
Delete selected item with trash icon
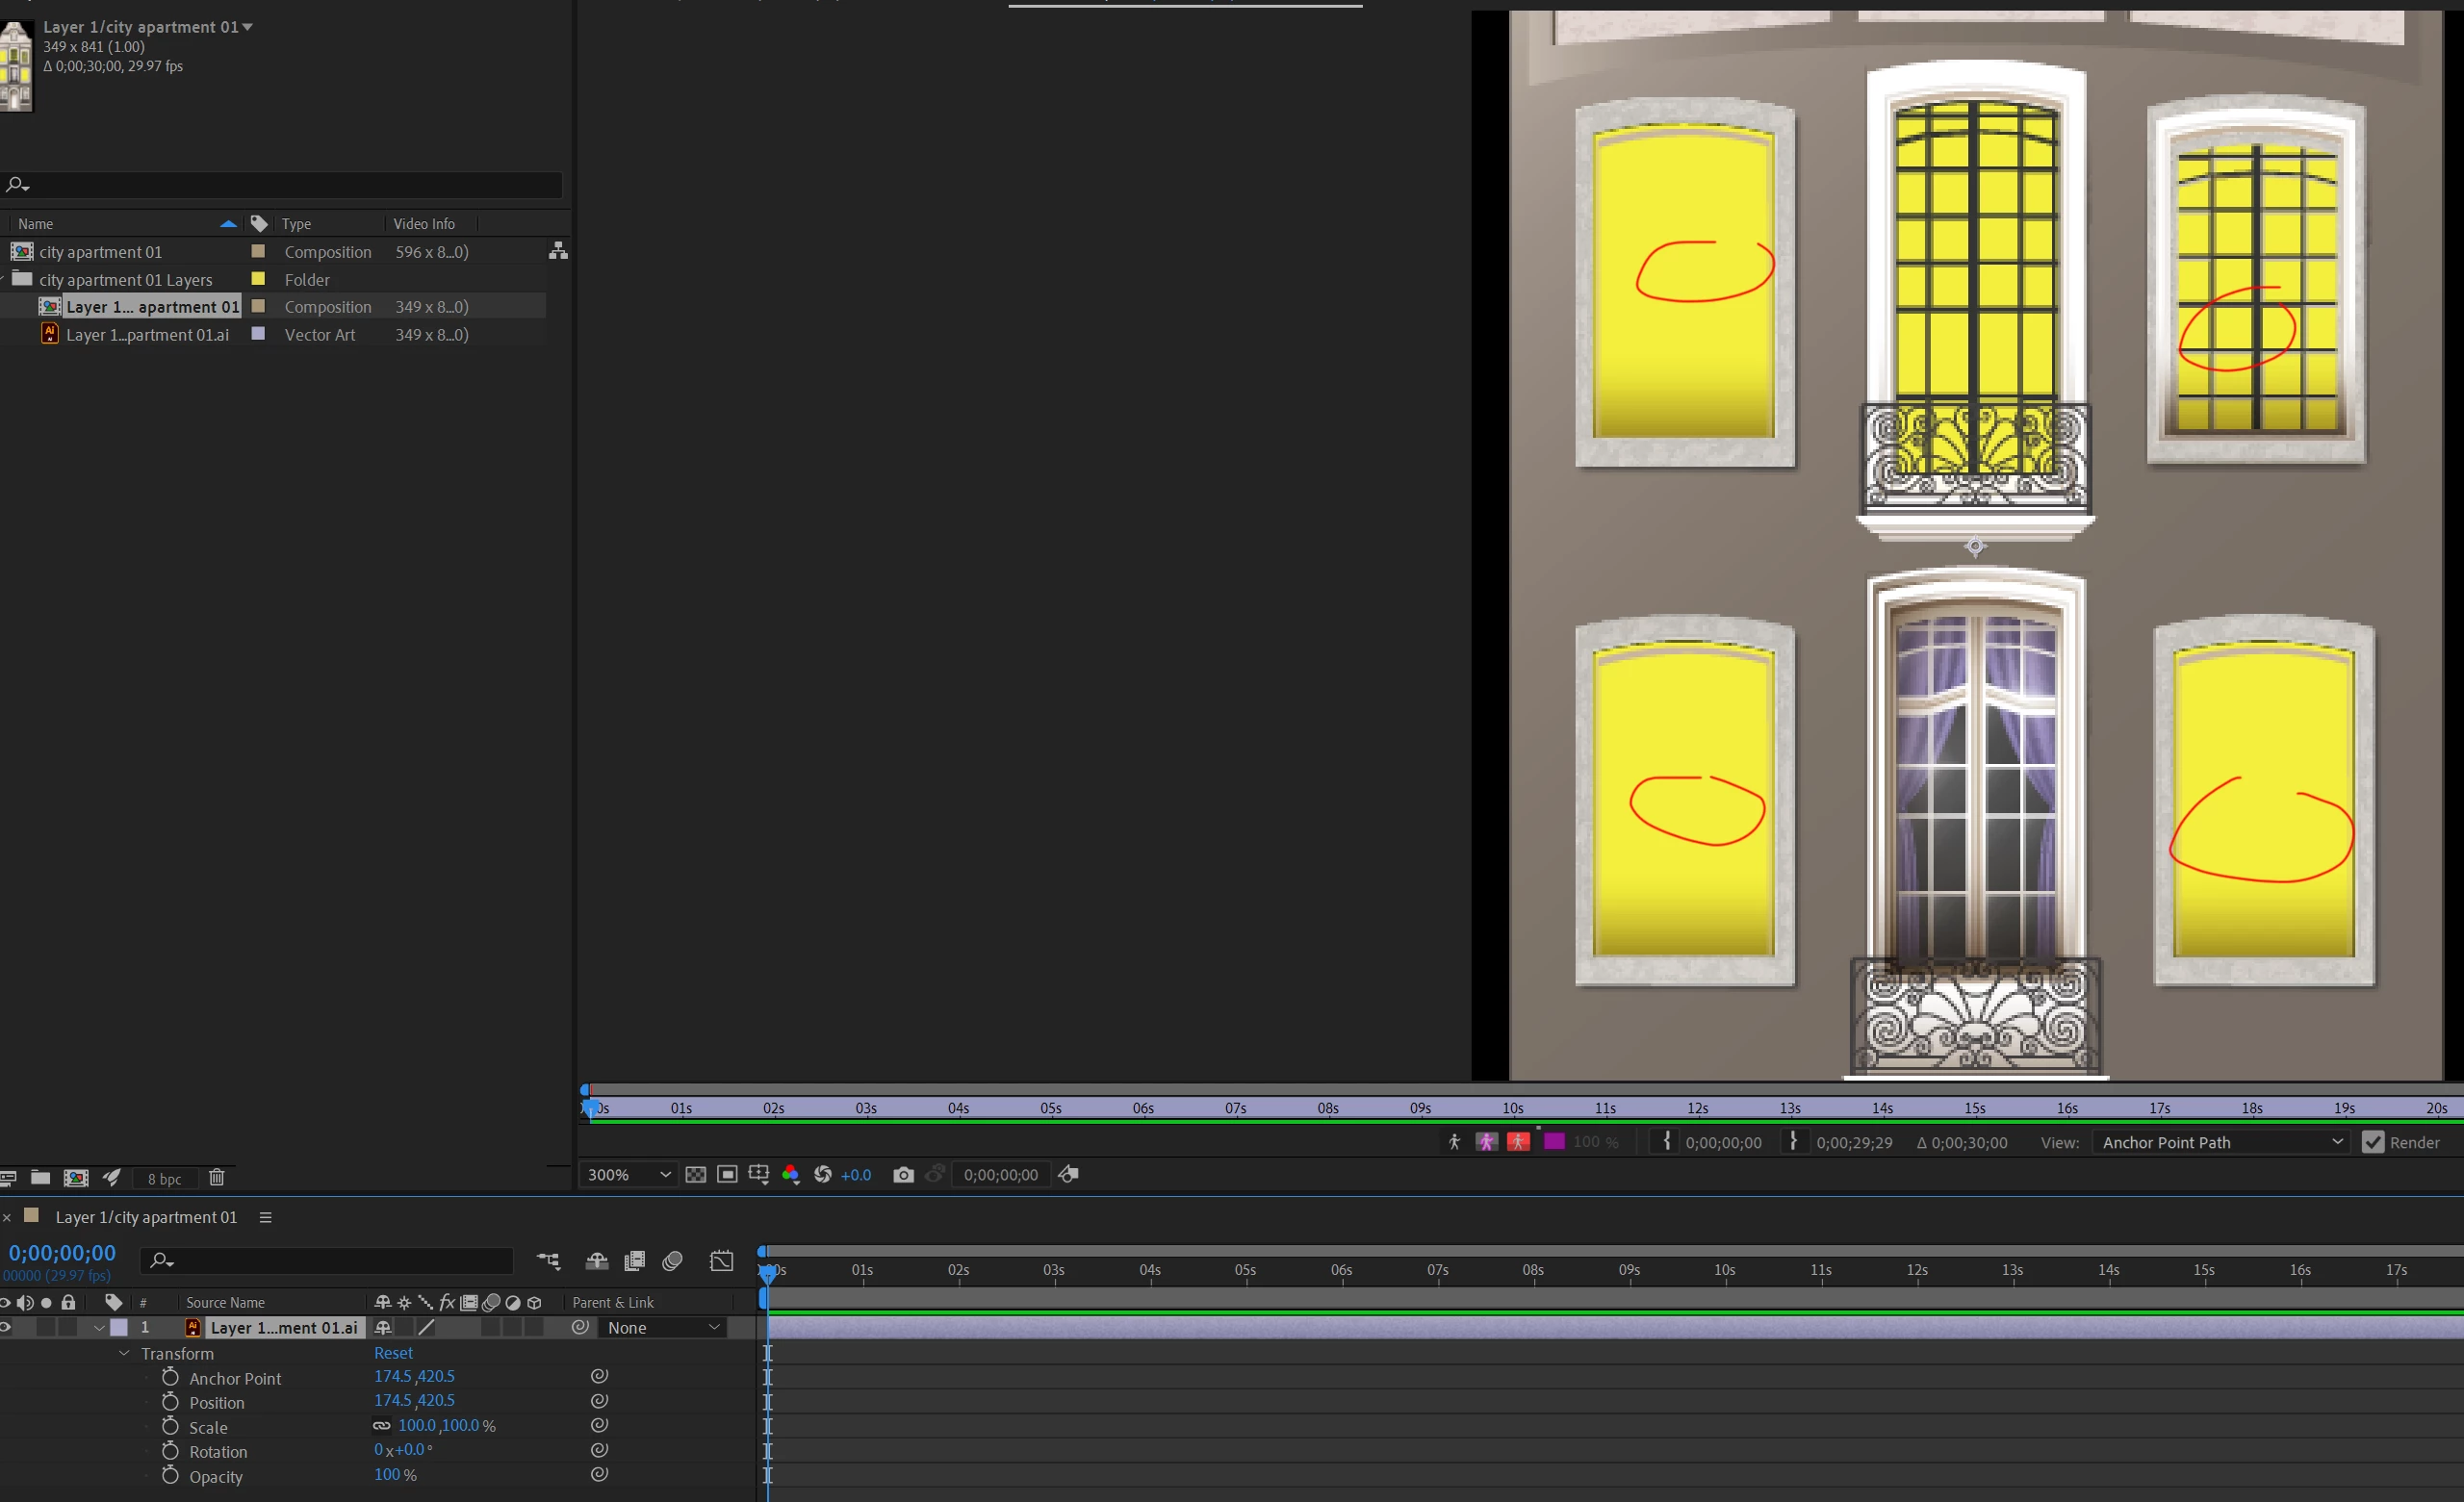tap(216, 1178)
